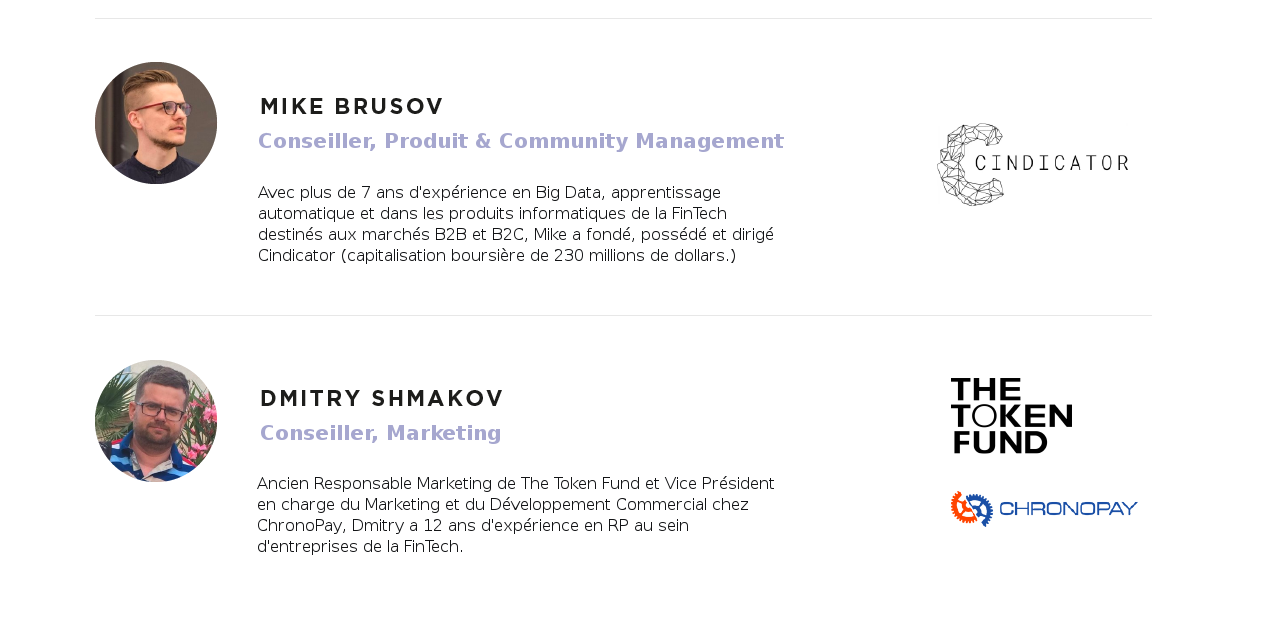The height and width of the screenshot is (626, 1280).
Task: Open The Token Fund logo
Action: 1011,416
